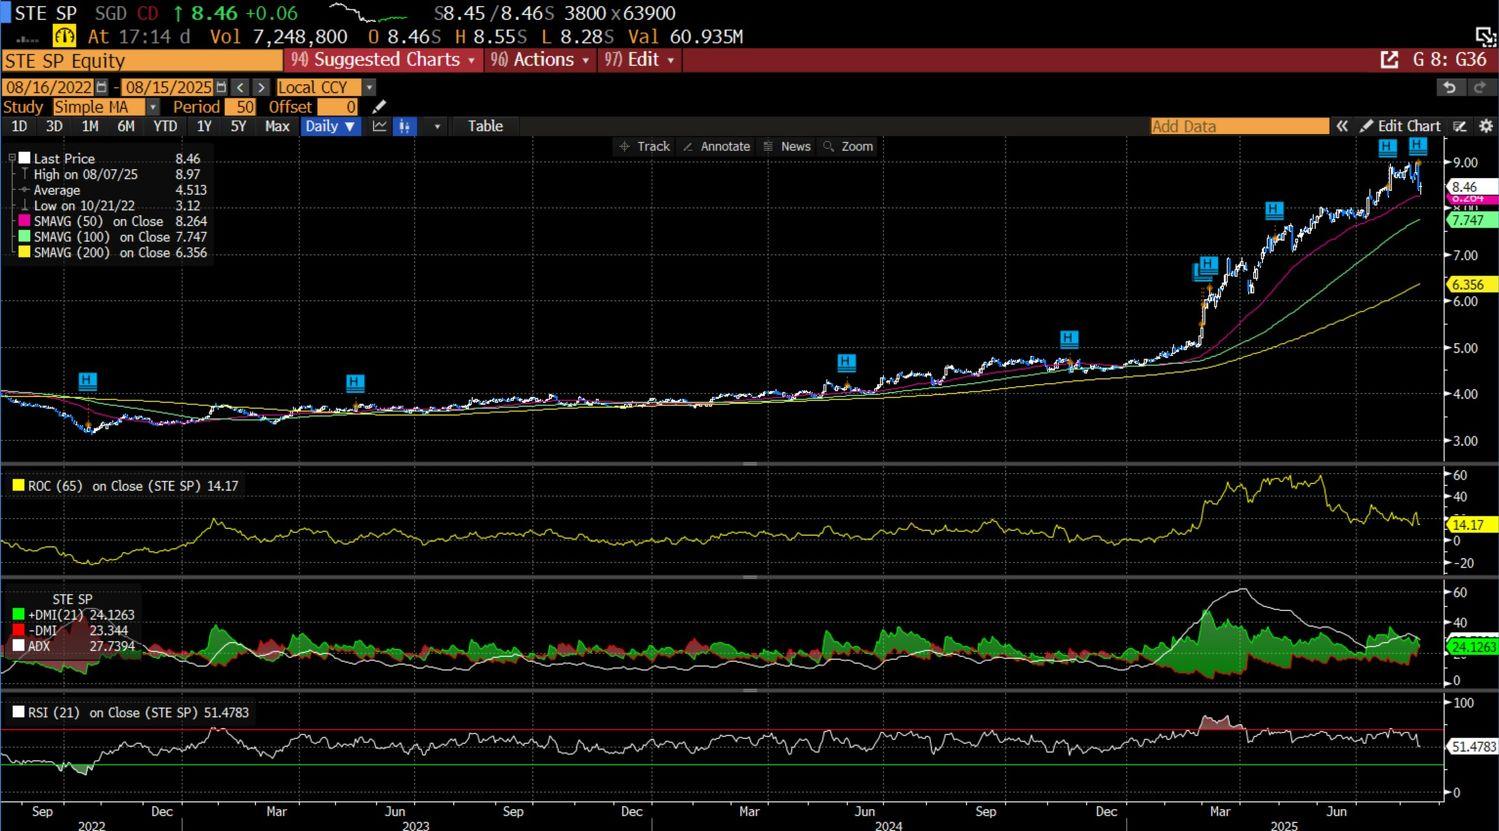
Task: Click the pencil icon beside Offset
Action: click(x=379, y=107)
